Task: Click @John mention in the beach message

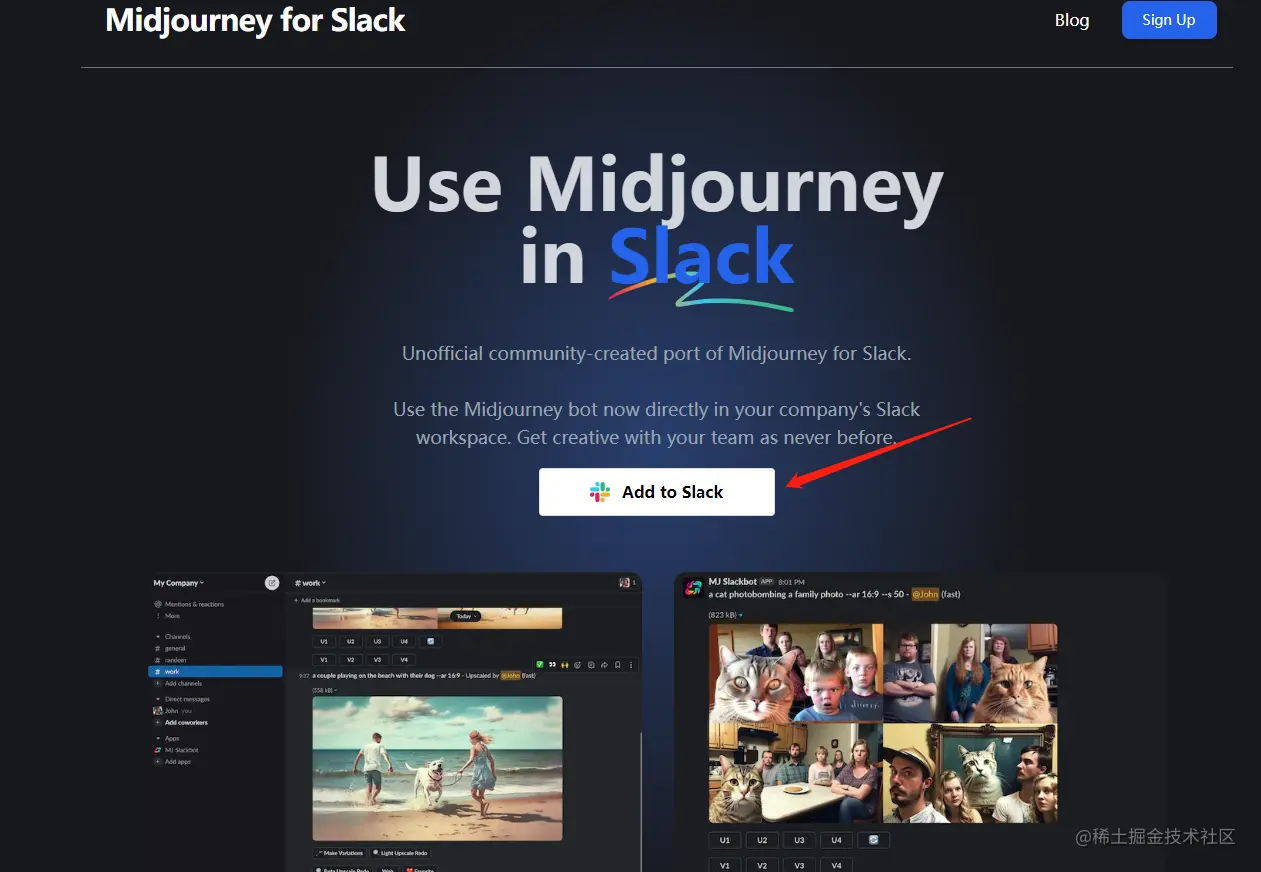Action: pos(510,676)
